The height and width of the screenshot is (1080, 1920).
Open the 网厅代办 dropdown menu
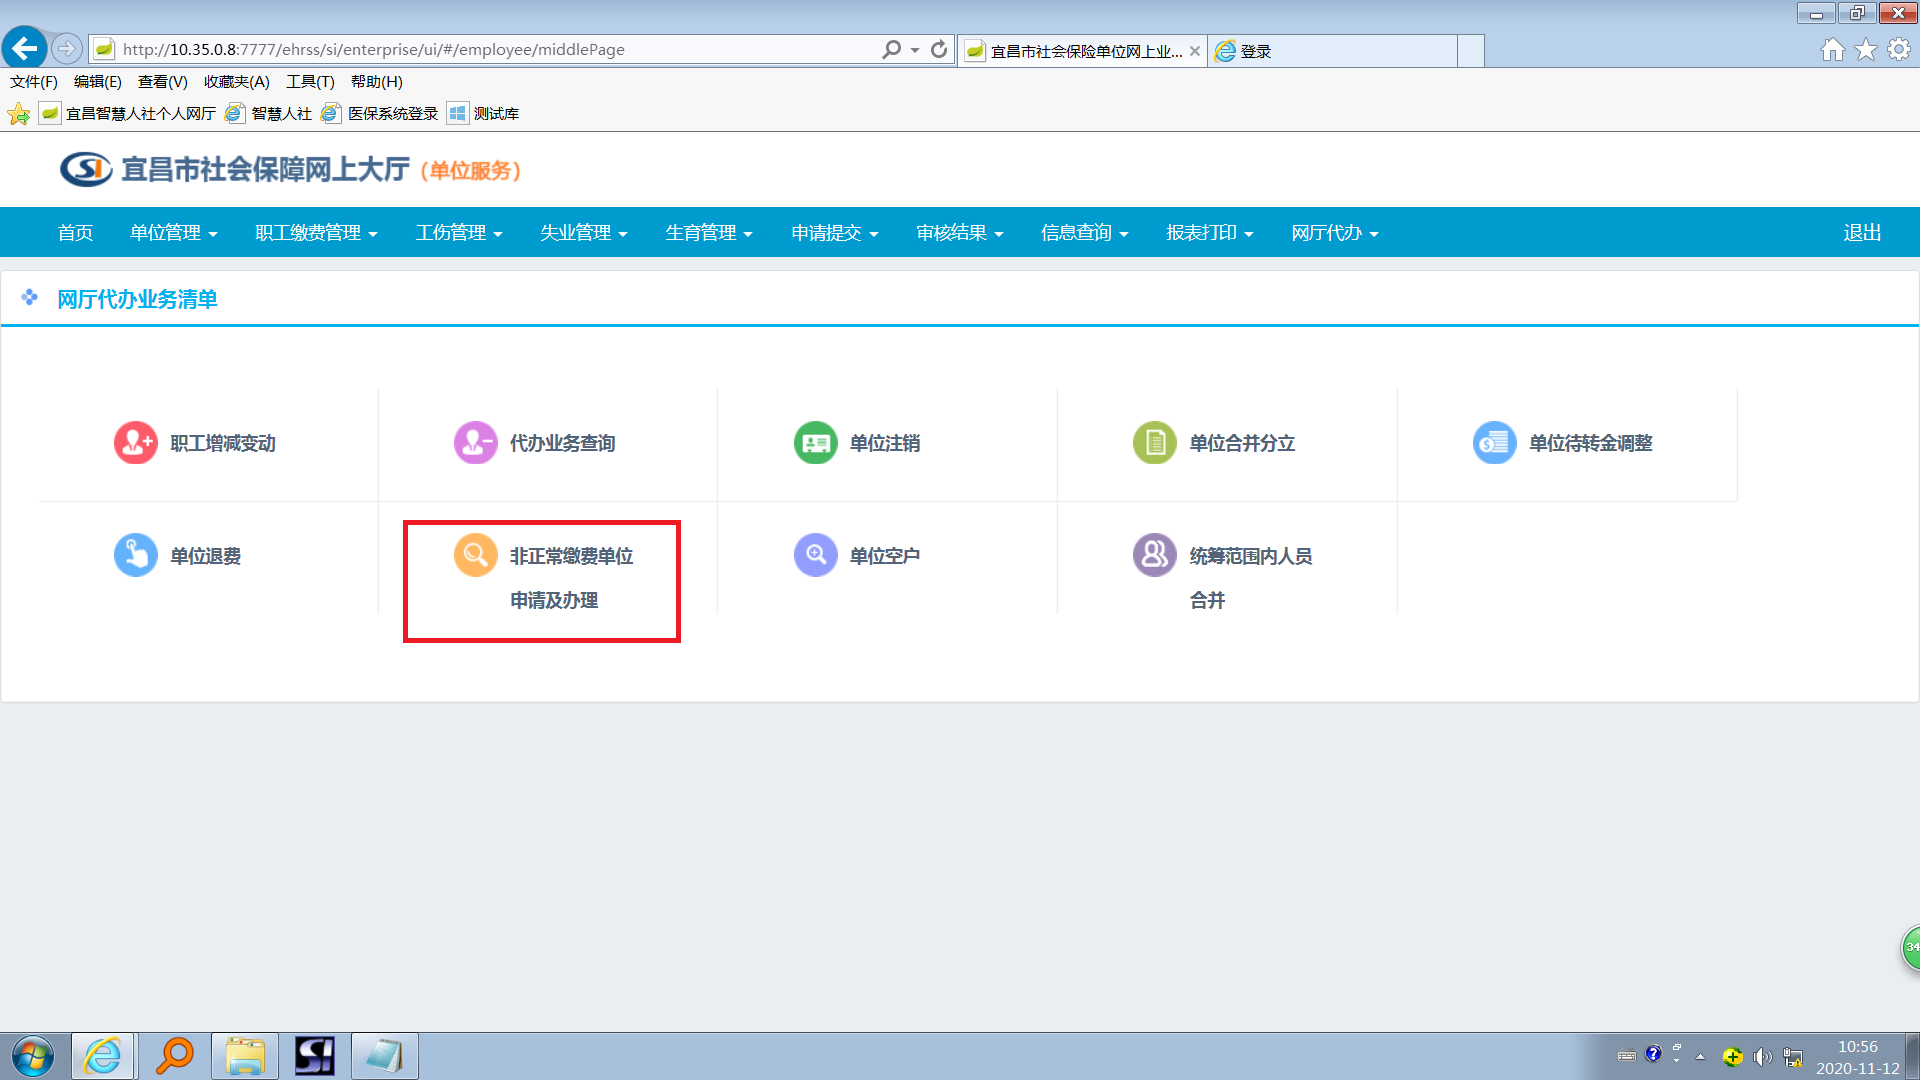tap(1334, 233)
